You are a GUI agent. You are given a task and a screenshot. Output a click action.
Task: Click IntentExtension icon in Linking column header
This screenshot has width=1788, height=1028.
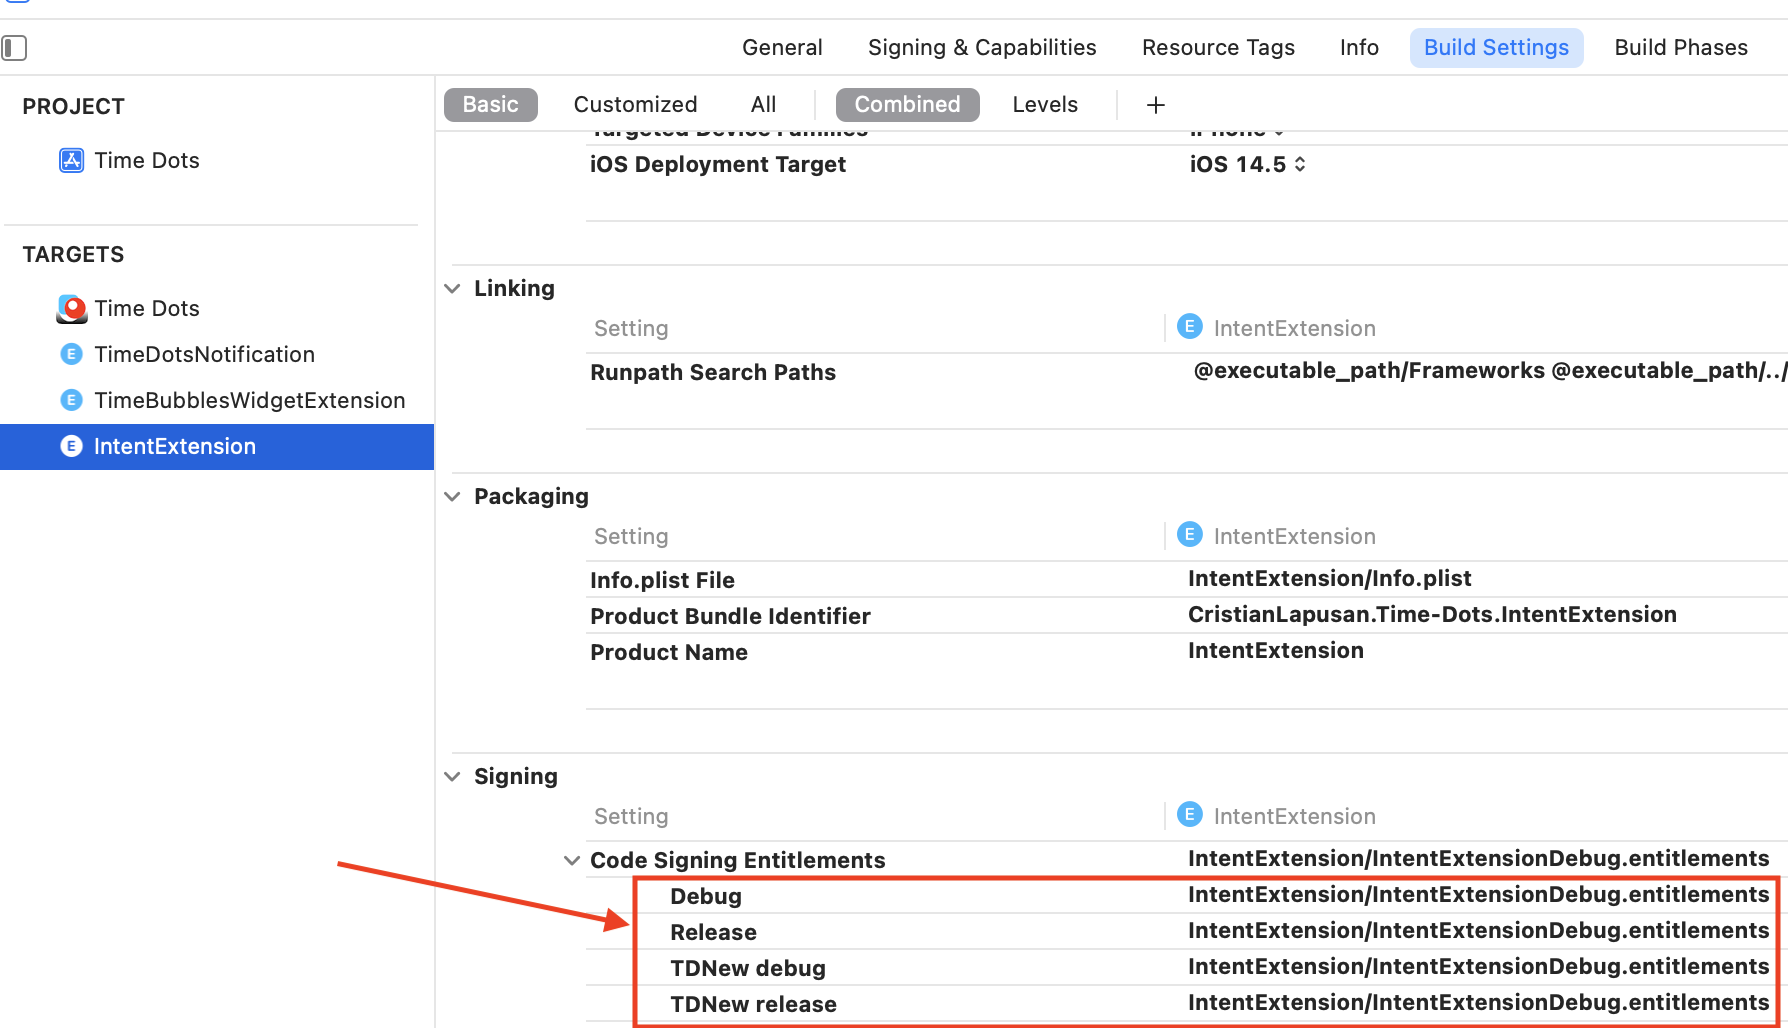1189,328
